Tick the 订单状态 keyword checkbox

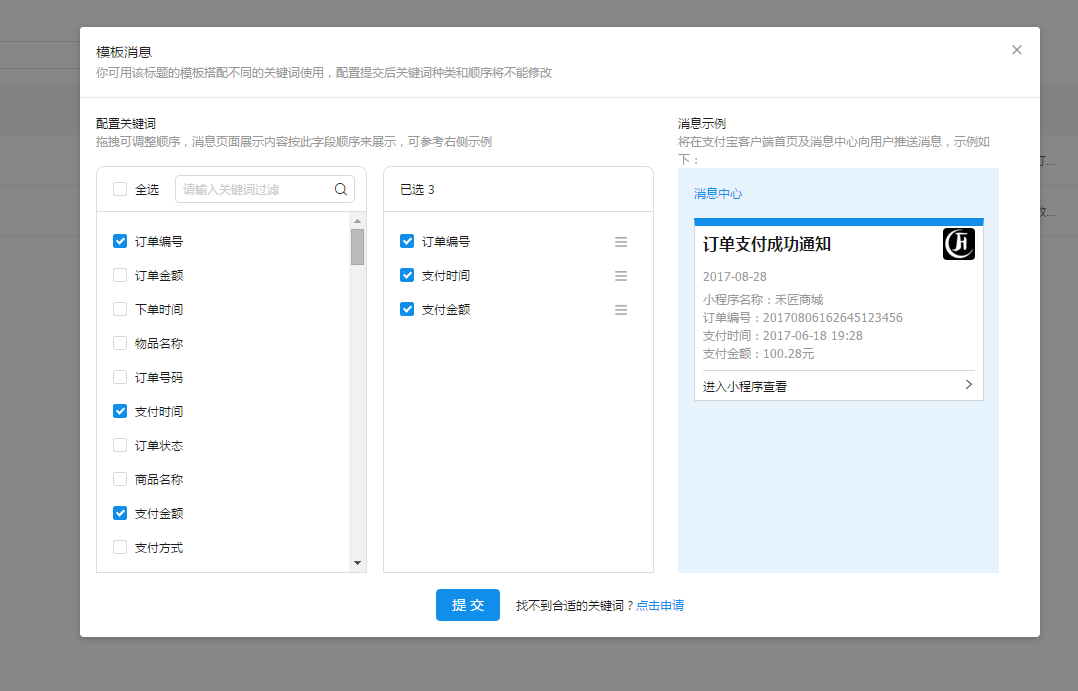tap(120, 445)
